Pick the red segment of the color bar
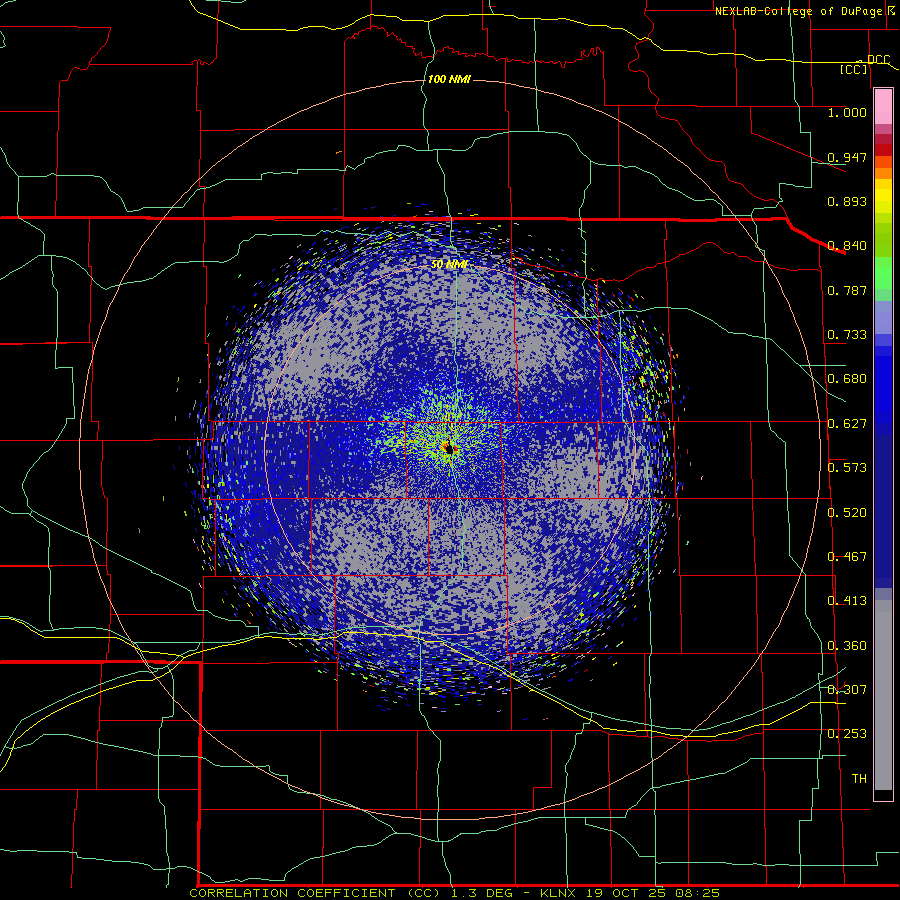This screenshot has height=900, width=900. coord(883,150)
